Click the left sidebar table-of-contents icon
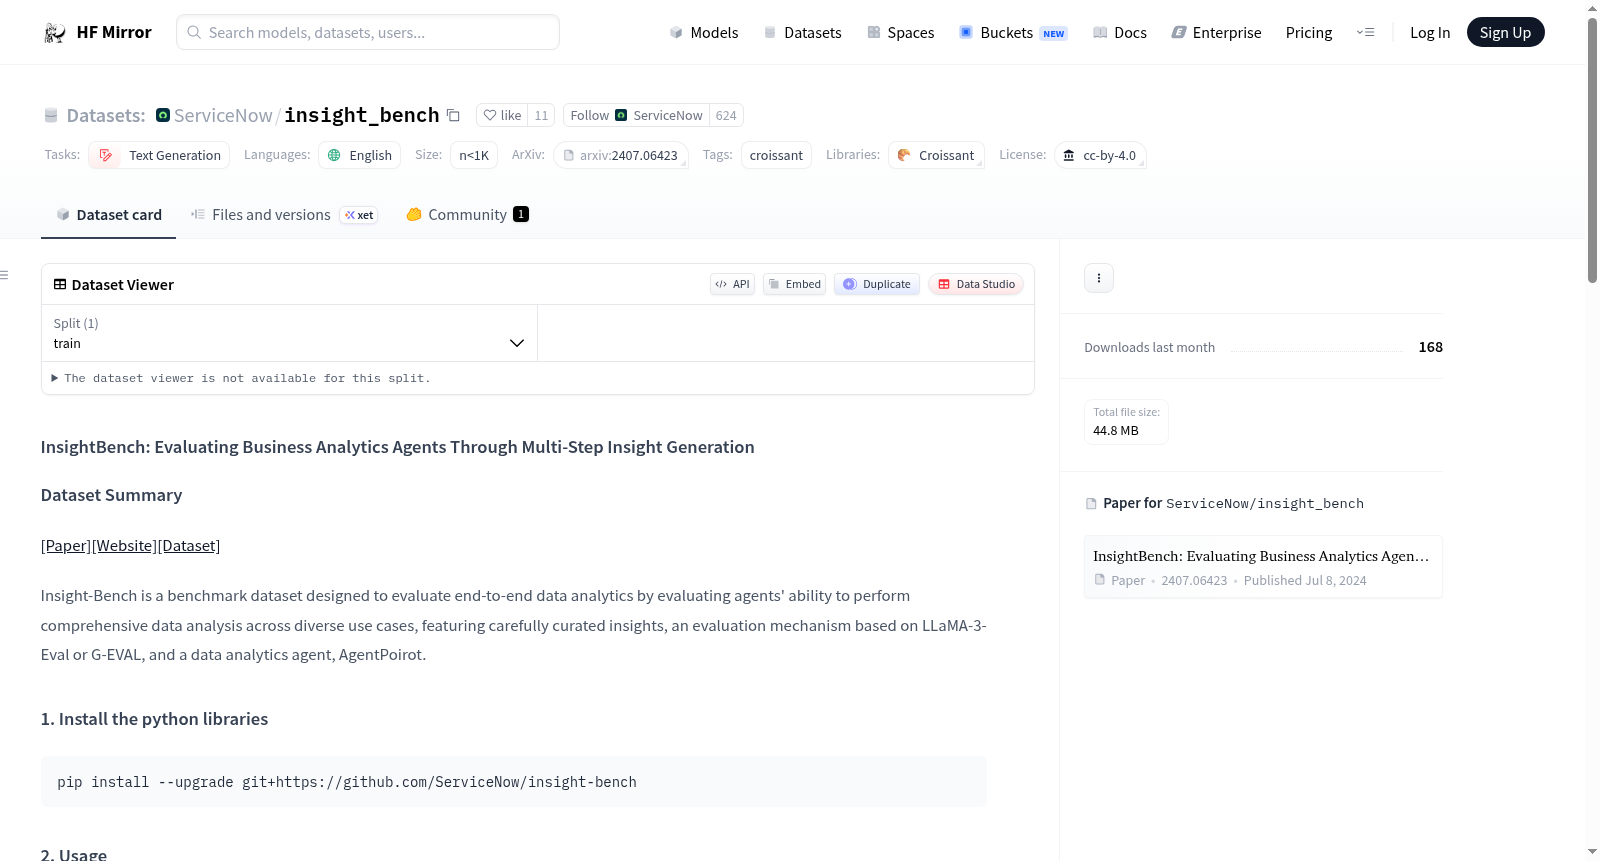The height and width of the screenshot is (861, 1600). point(5,275)
